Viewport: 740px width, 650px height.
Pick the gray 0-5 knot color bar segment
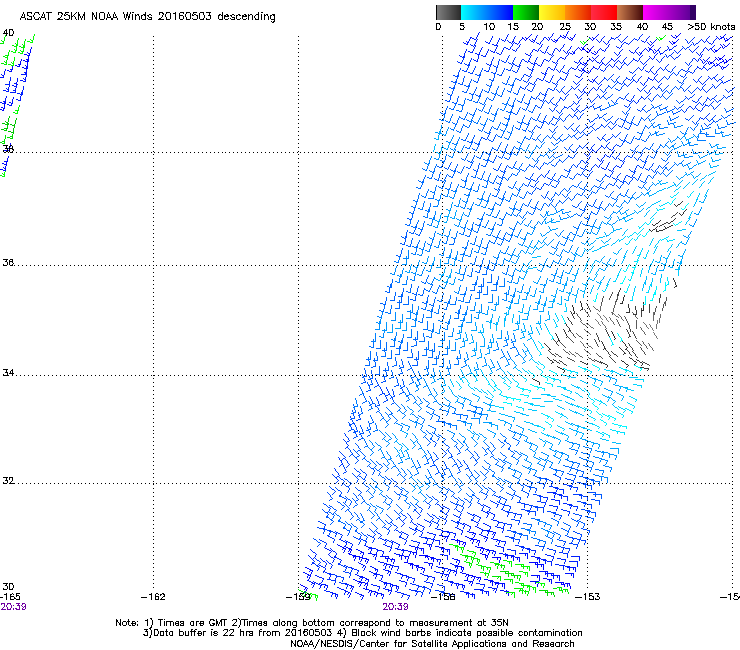click(x=448, y=12)
